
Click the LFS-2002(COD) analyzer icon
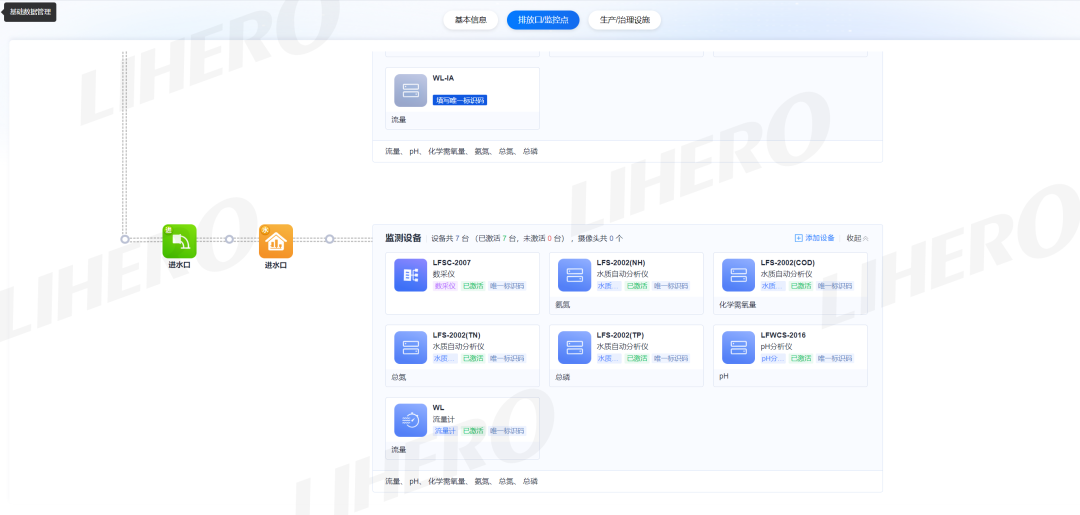[738, 275]
